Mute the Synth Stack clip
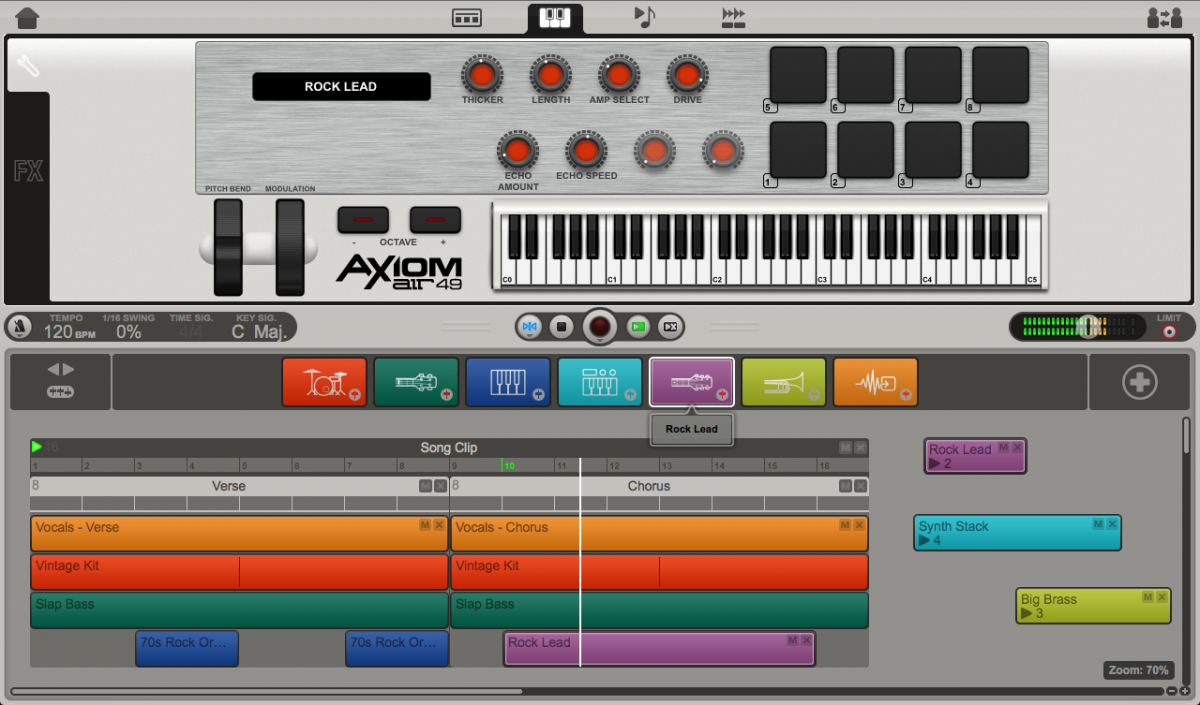 click(1098, 524)
